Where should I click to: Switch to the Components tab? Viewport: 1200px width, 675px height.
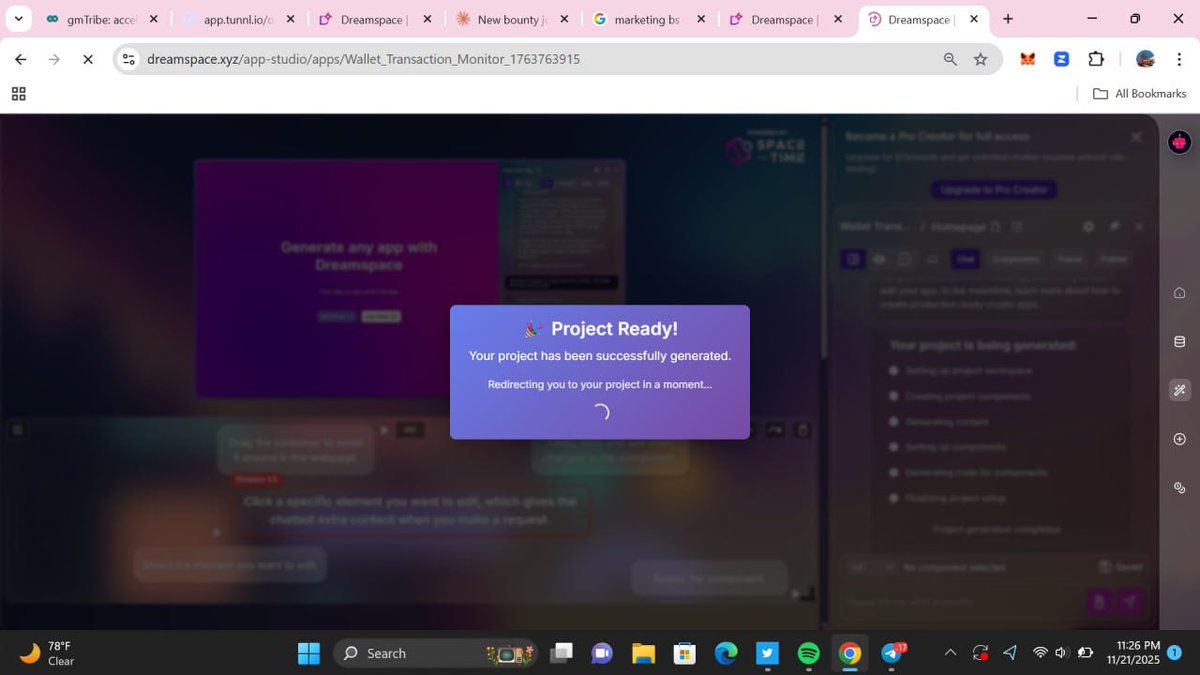[1015, 259]
